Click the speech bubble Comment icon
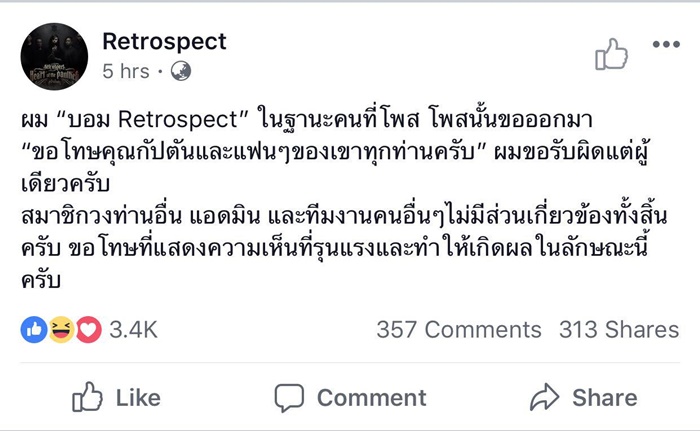This screenshot has height=431, width=700. pyautogui.click(x=289, y=397)
